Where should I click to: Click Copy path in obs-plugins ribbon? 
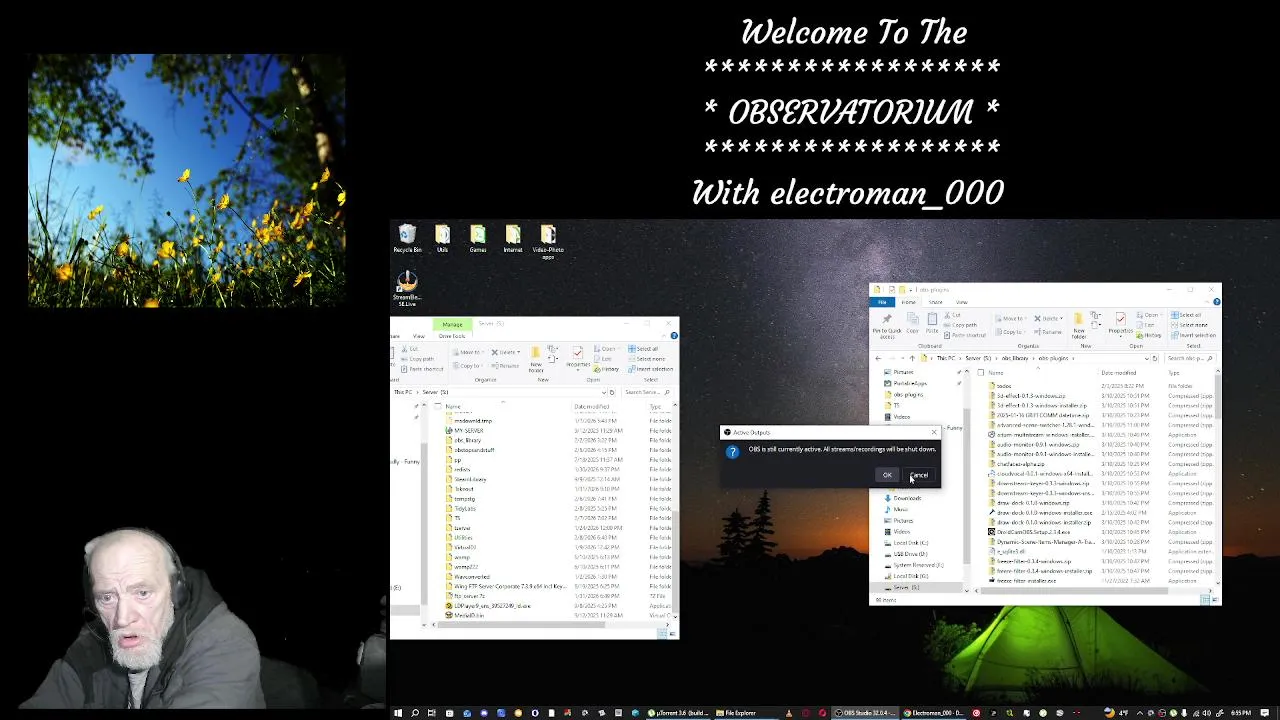pos(961,325)
